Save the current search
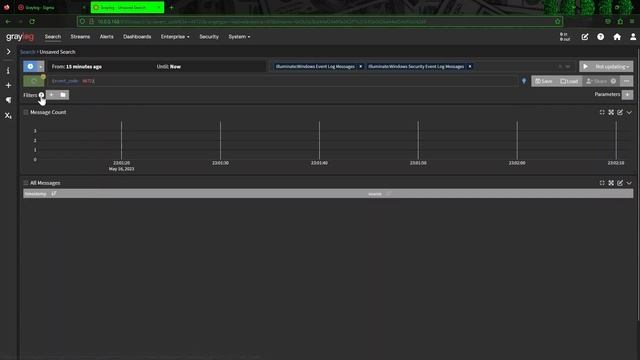Screen dimensions: 640x360 coord(544,81)
